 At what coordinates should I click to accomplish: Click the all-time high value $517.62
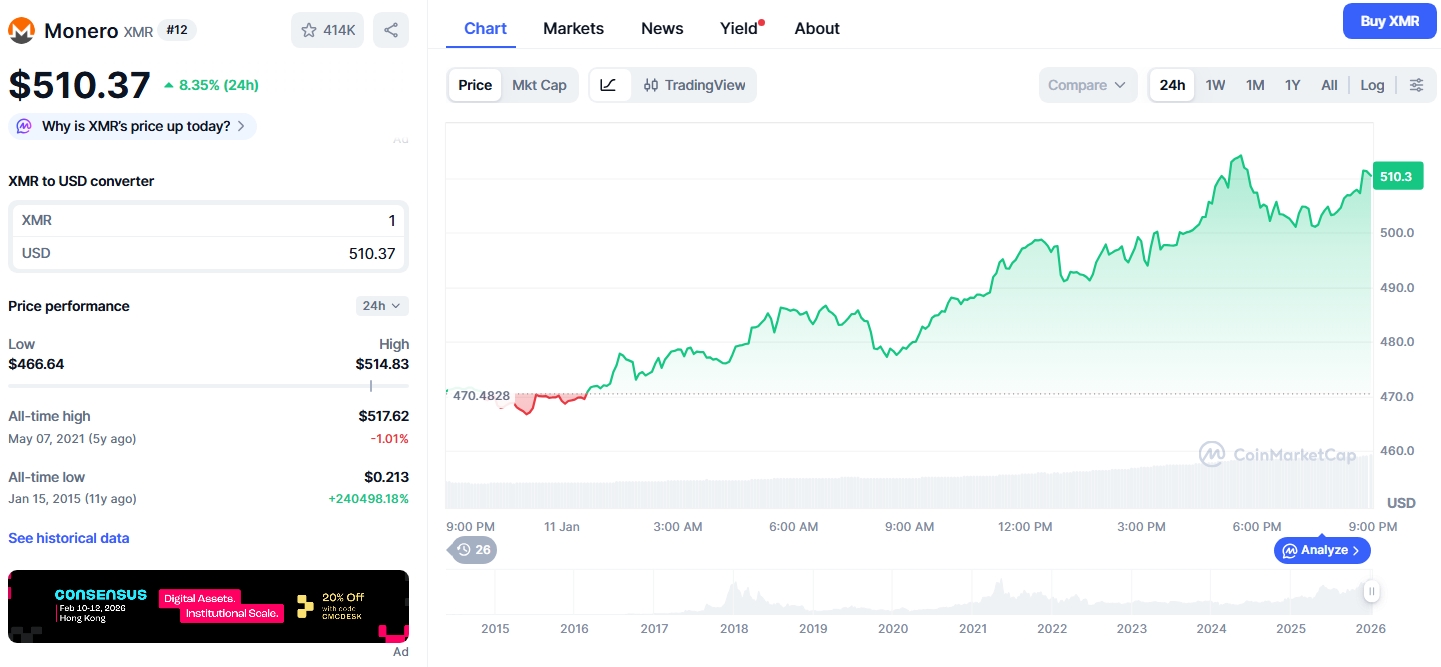[383, 416]
